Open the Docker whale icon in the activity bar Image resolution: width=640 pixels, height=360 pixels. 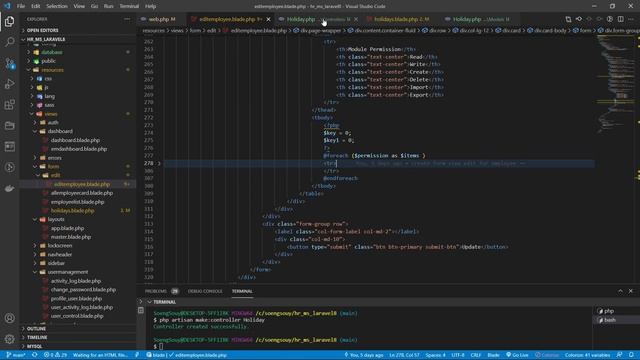9,188
